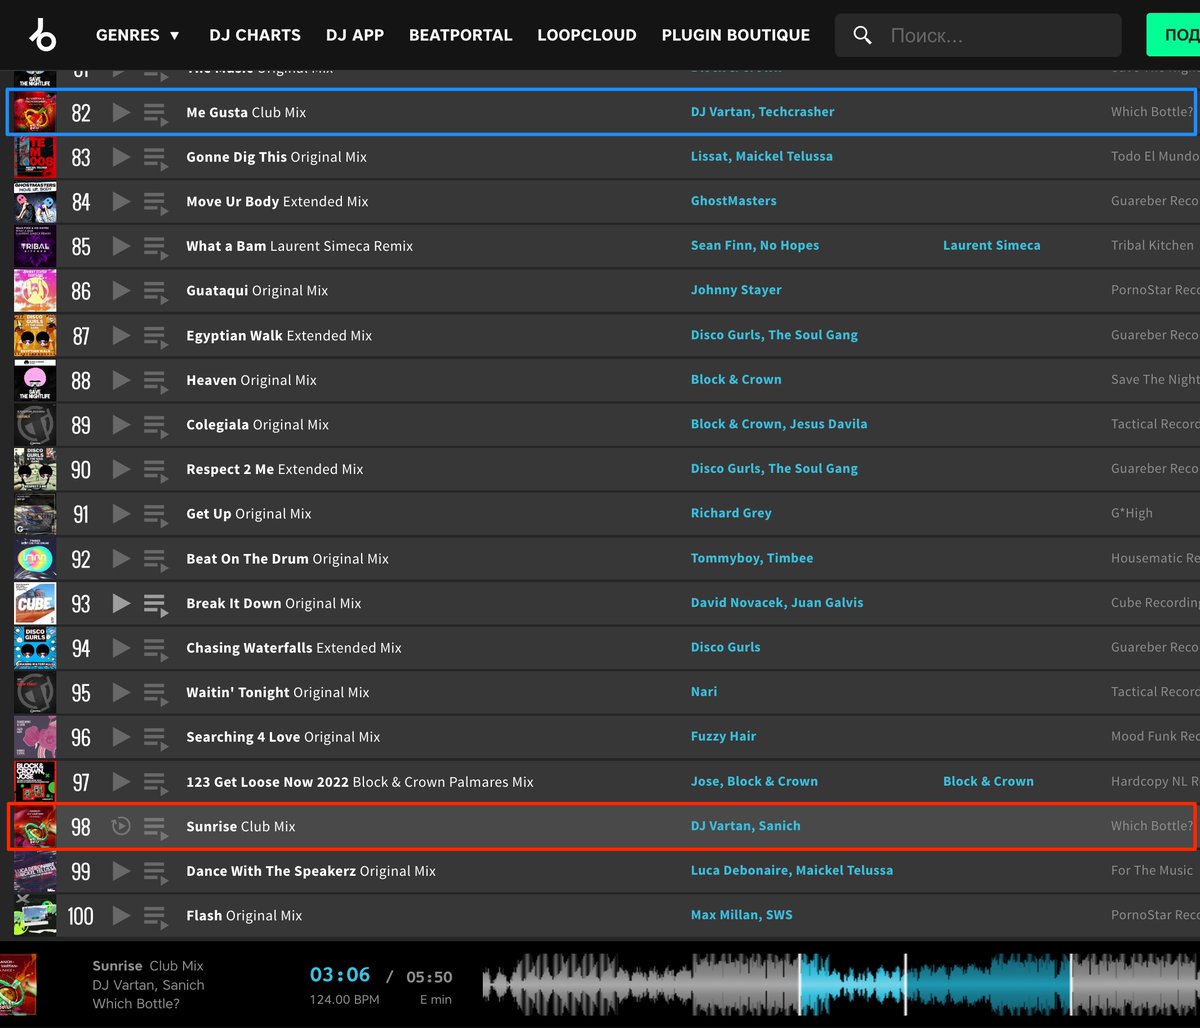Play Chasing Waterfalls Extended Mix
Screen dimensions: 1200x1028
click(120, 647)
